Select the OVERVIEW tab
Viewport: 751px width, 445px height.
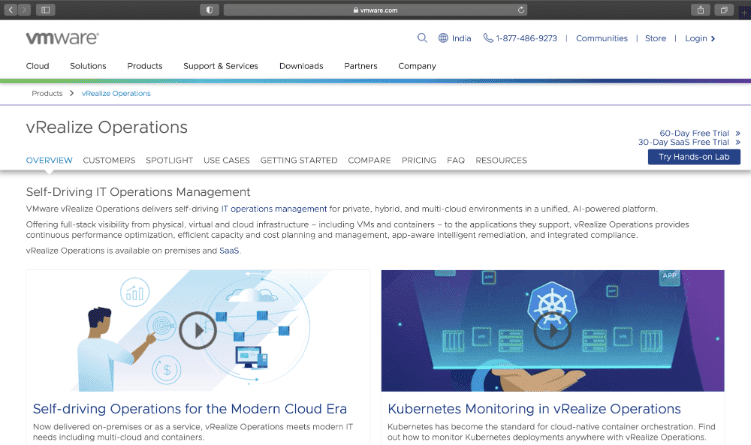(49, 160)
